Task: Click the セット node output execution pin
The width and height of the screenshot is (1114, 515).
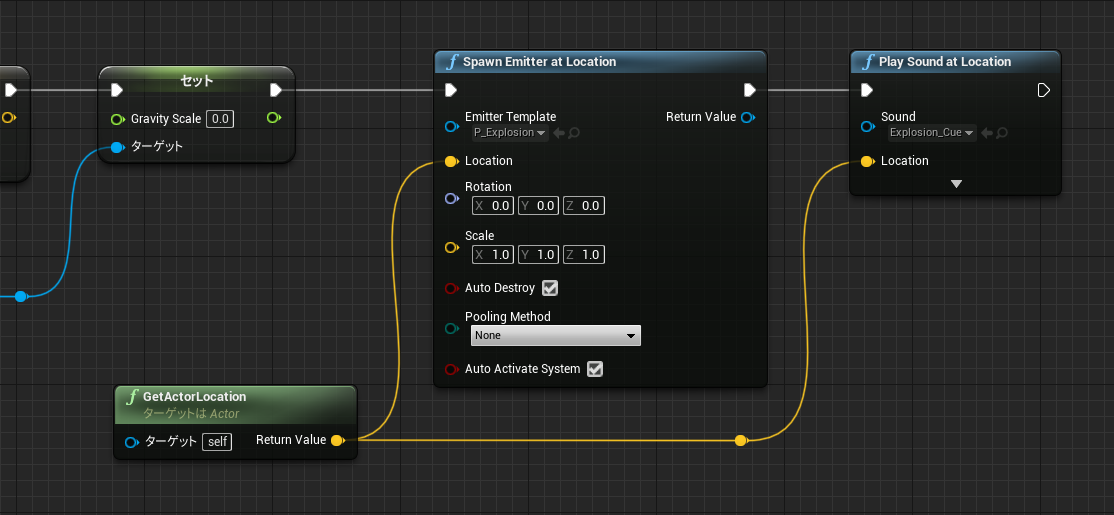Action: click(276, 90)
